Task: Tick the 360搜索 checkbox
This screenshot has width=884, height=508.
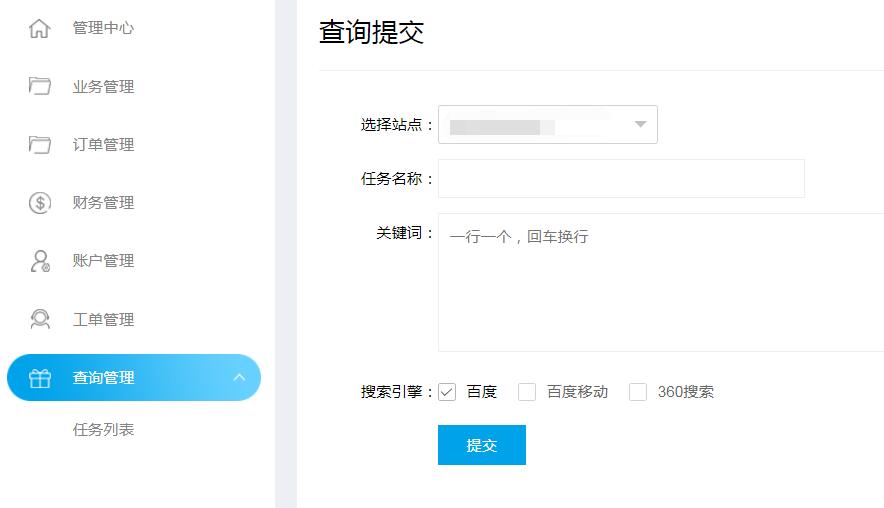Action: click(638, 392)
